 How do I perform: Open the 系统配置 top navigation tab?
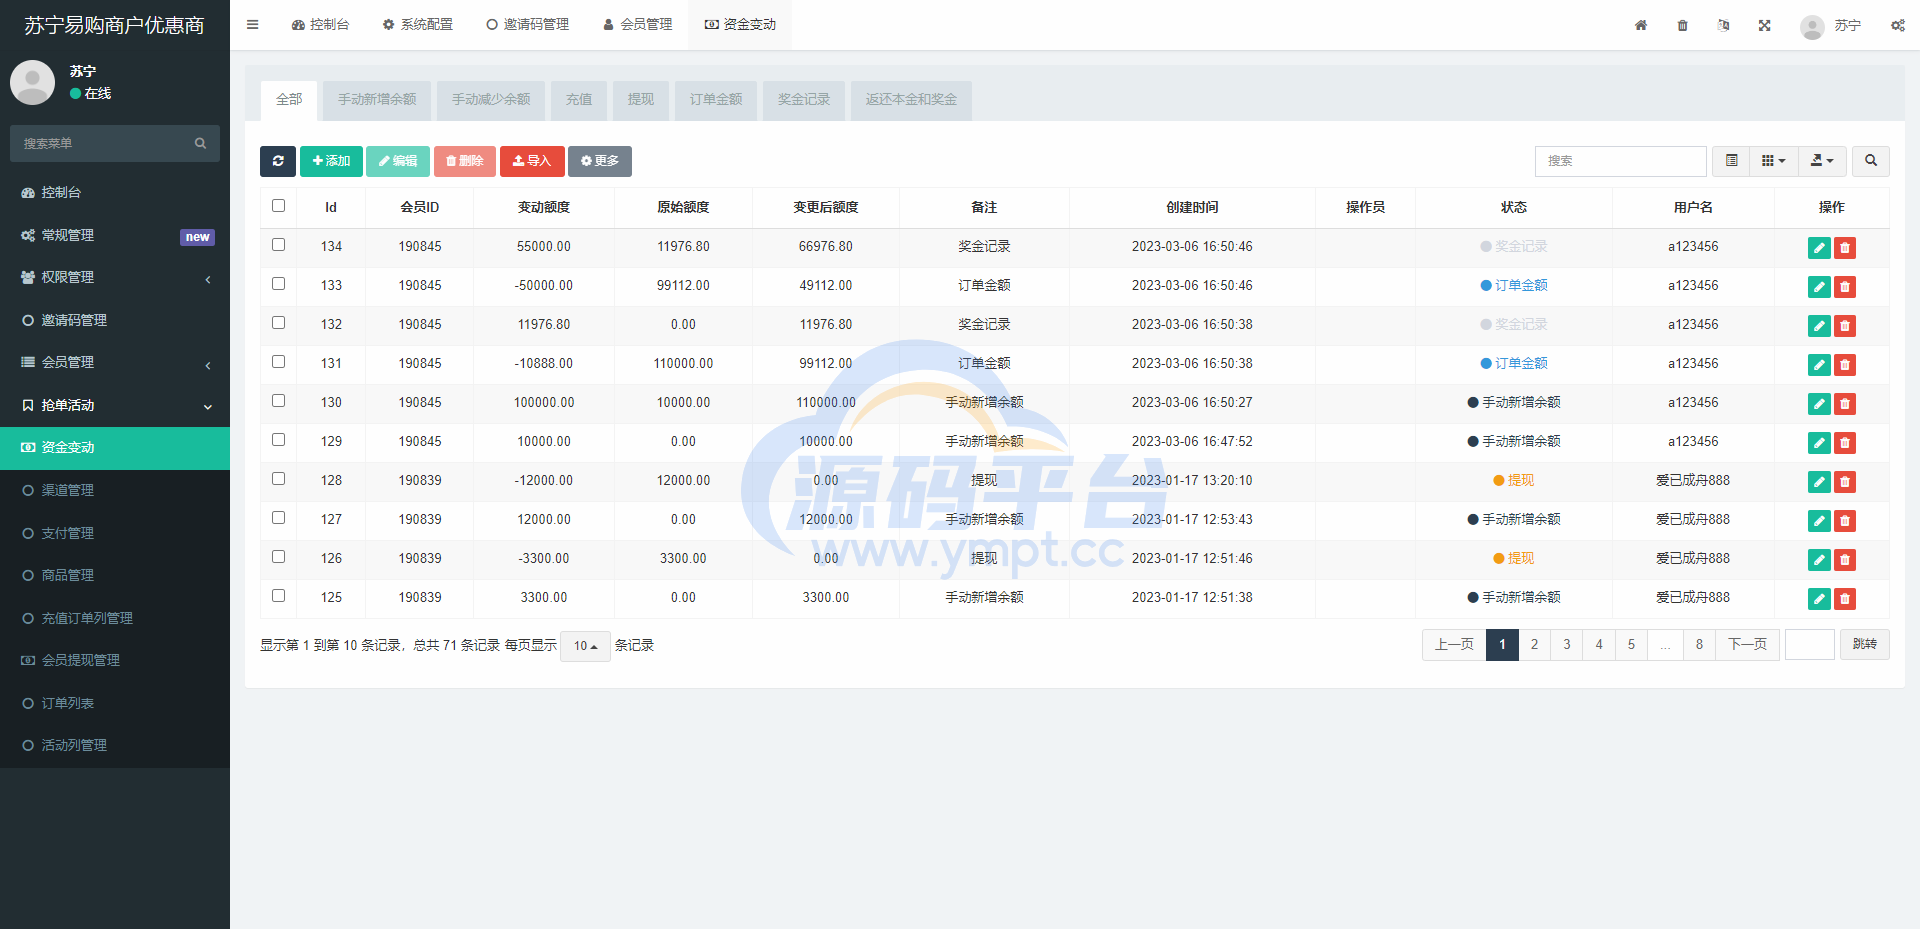coord(417,25)
